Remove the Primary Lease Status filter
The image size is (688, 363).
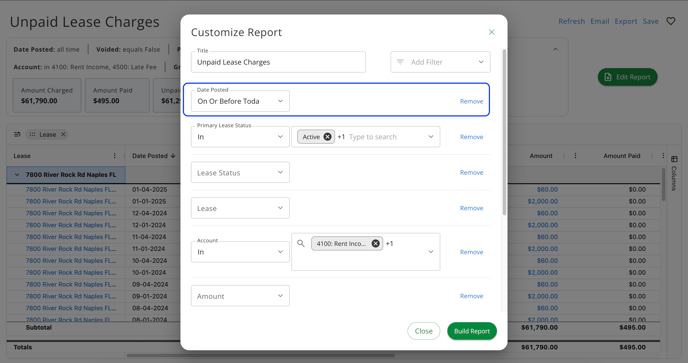coord(471,137)
